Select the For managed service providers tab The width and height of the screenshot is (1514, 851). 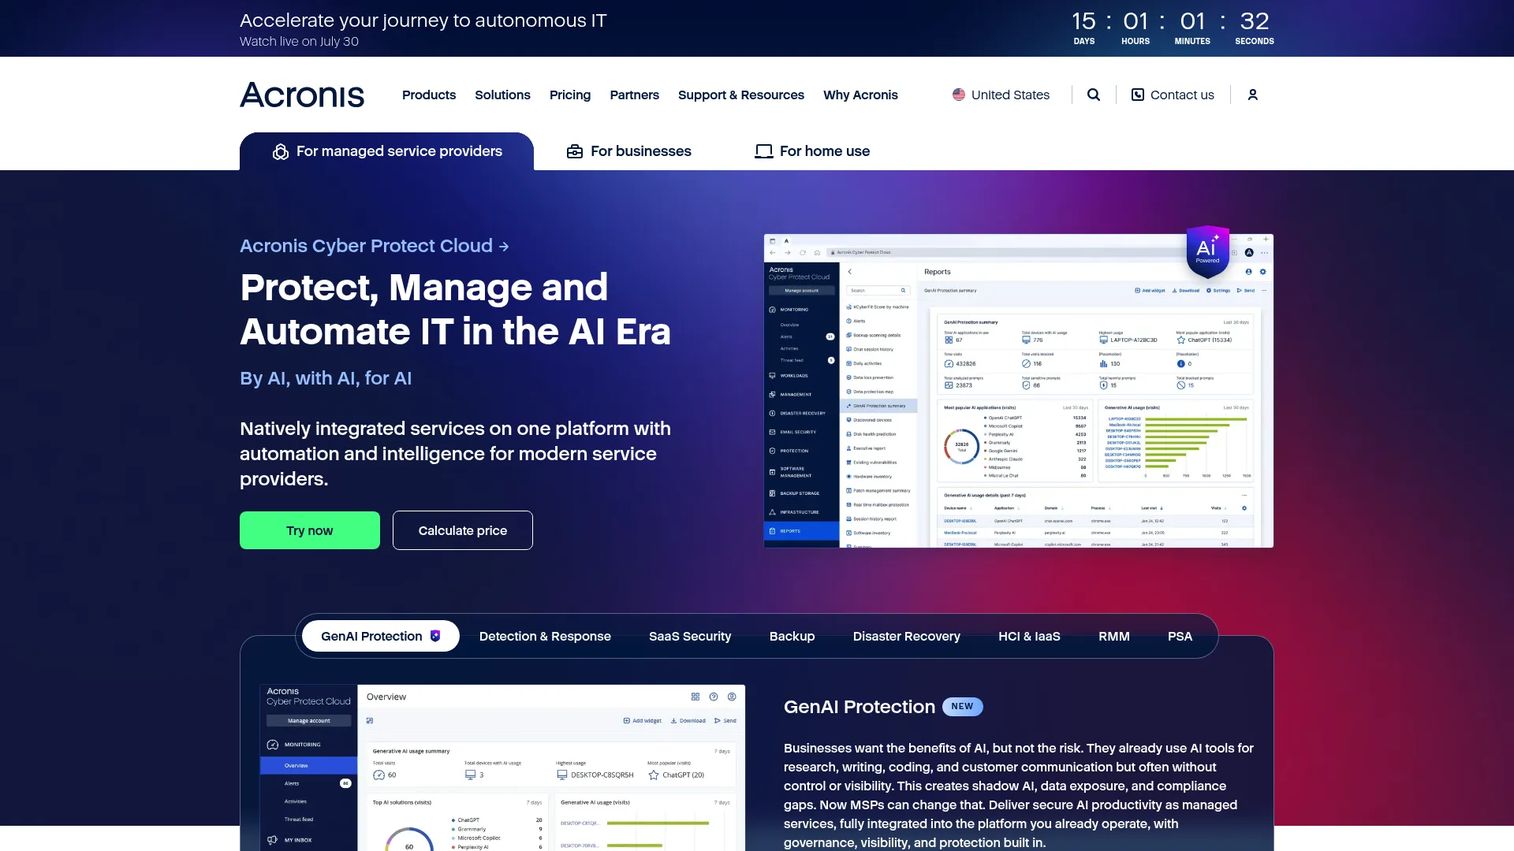387,151
